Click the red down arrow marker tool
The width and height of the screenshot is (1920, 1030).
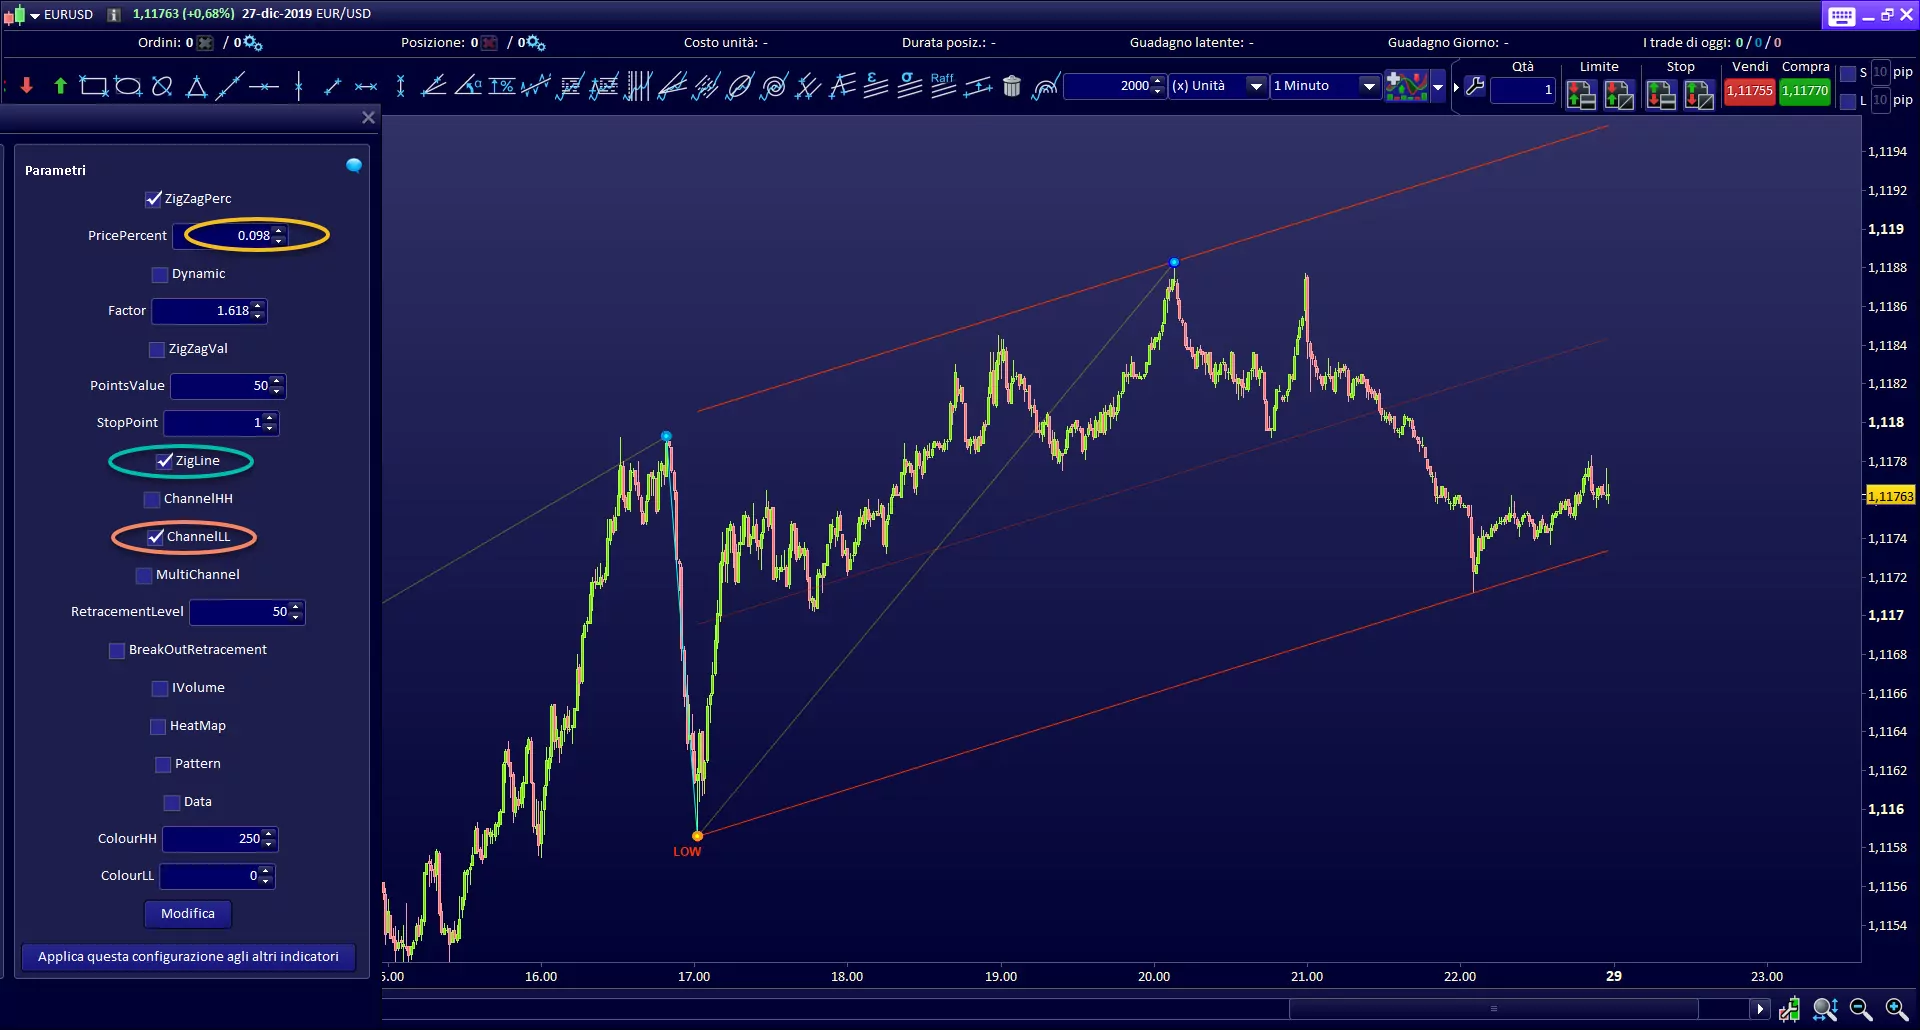tap(27, 87)
